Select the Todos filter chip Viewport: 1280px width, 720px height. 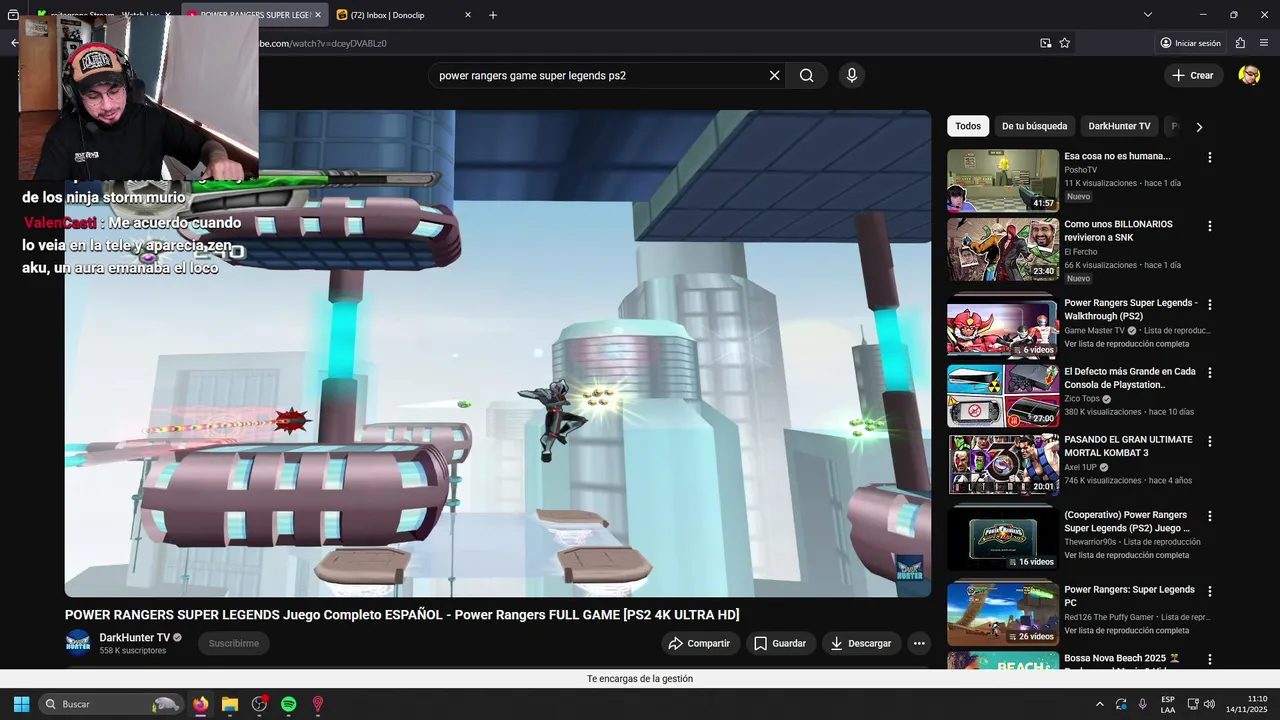[x=968, y=126]
